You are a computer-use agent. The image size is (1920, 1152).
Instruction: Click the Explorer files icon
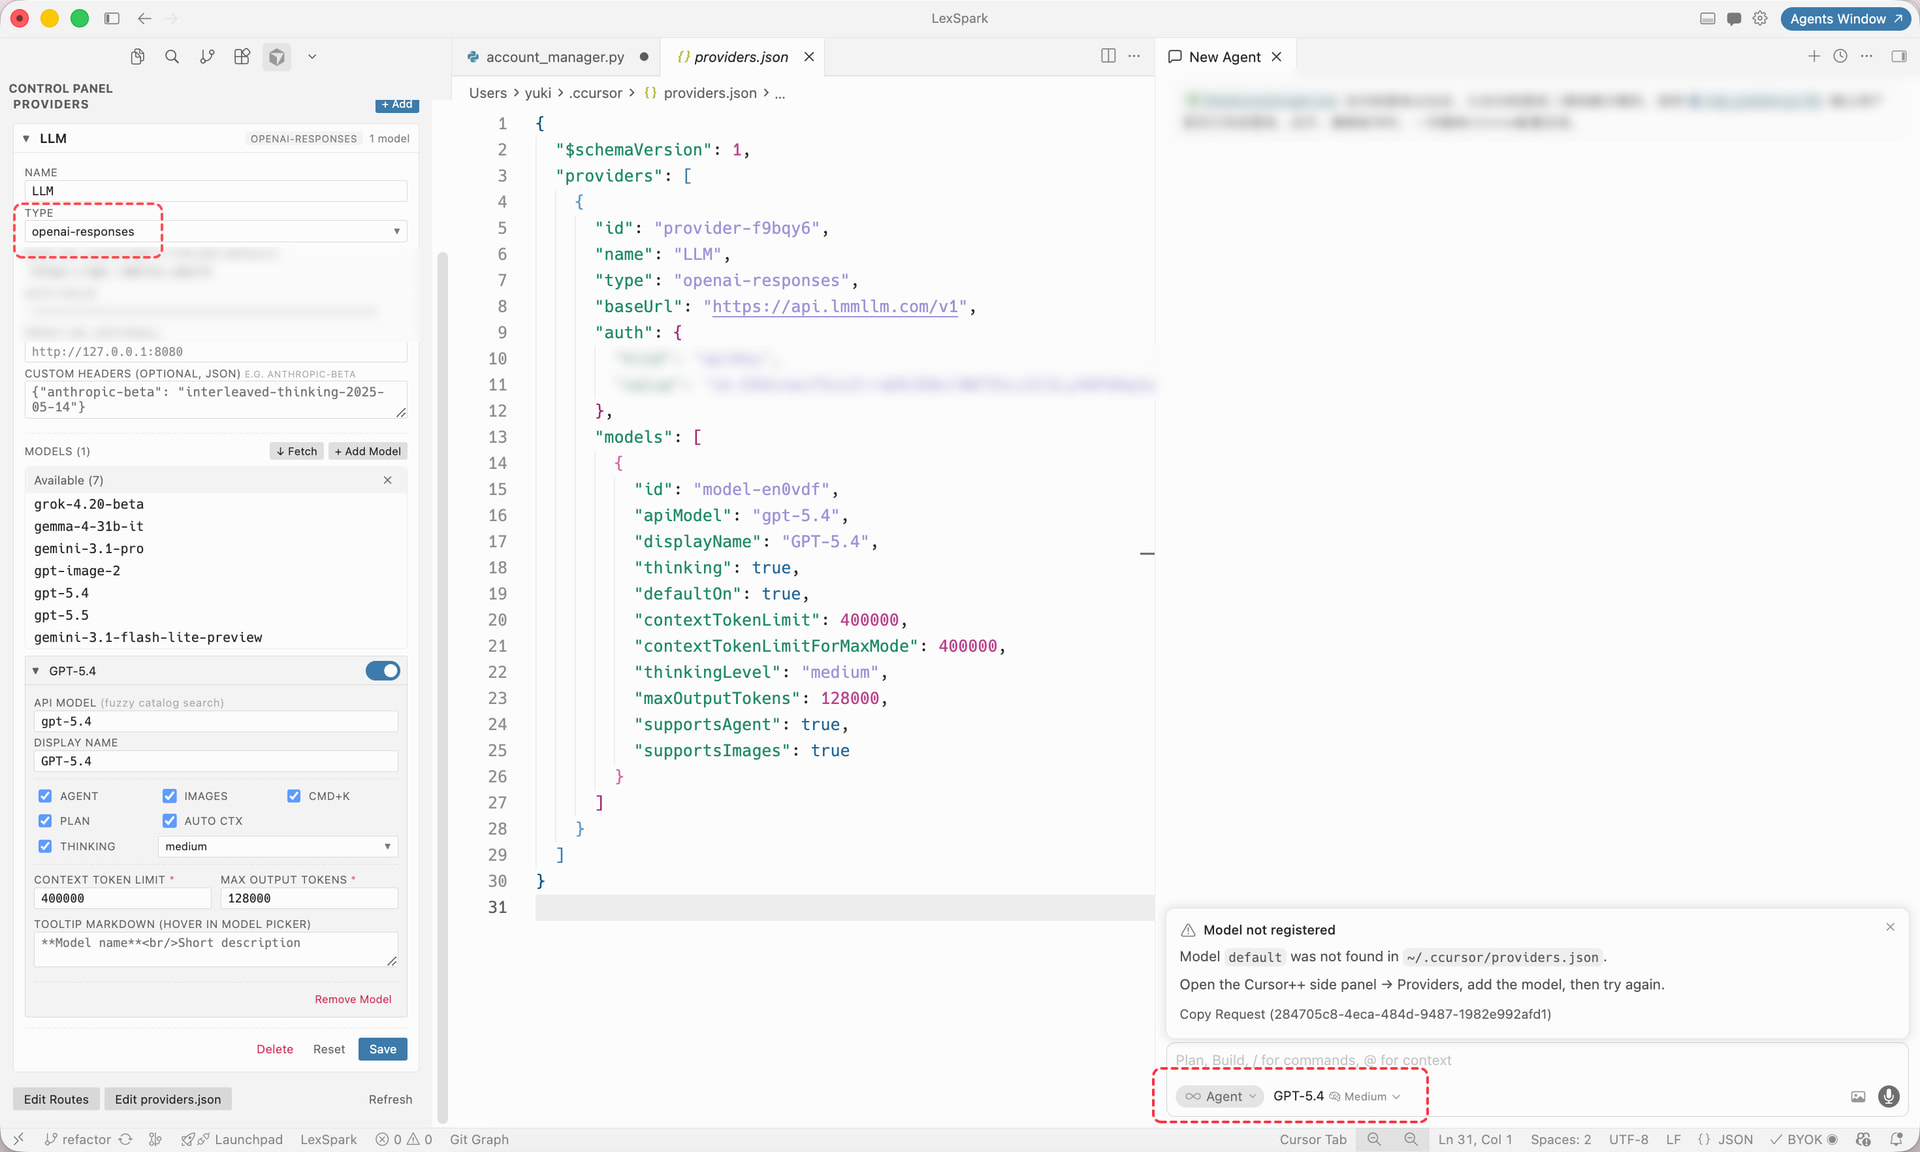pos(138,57)
